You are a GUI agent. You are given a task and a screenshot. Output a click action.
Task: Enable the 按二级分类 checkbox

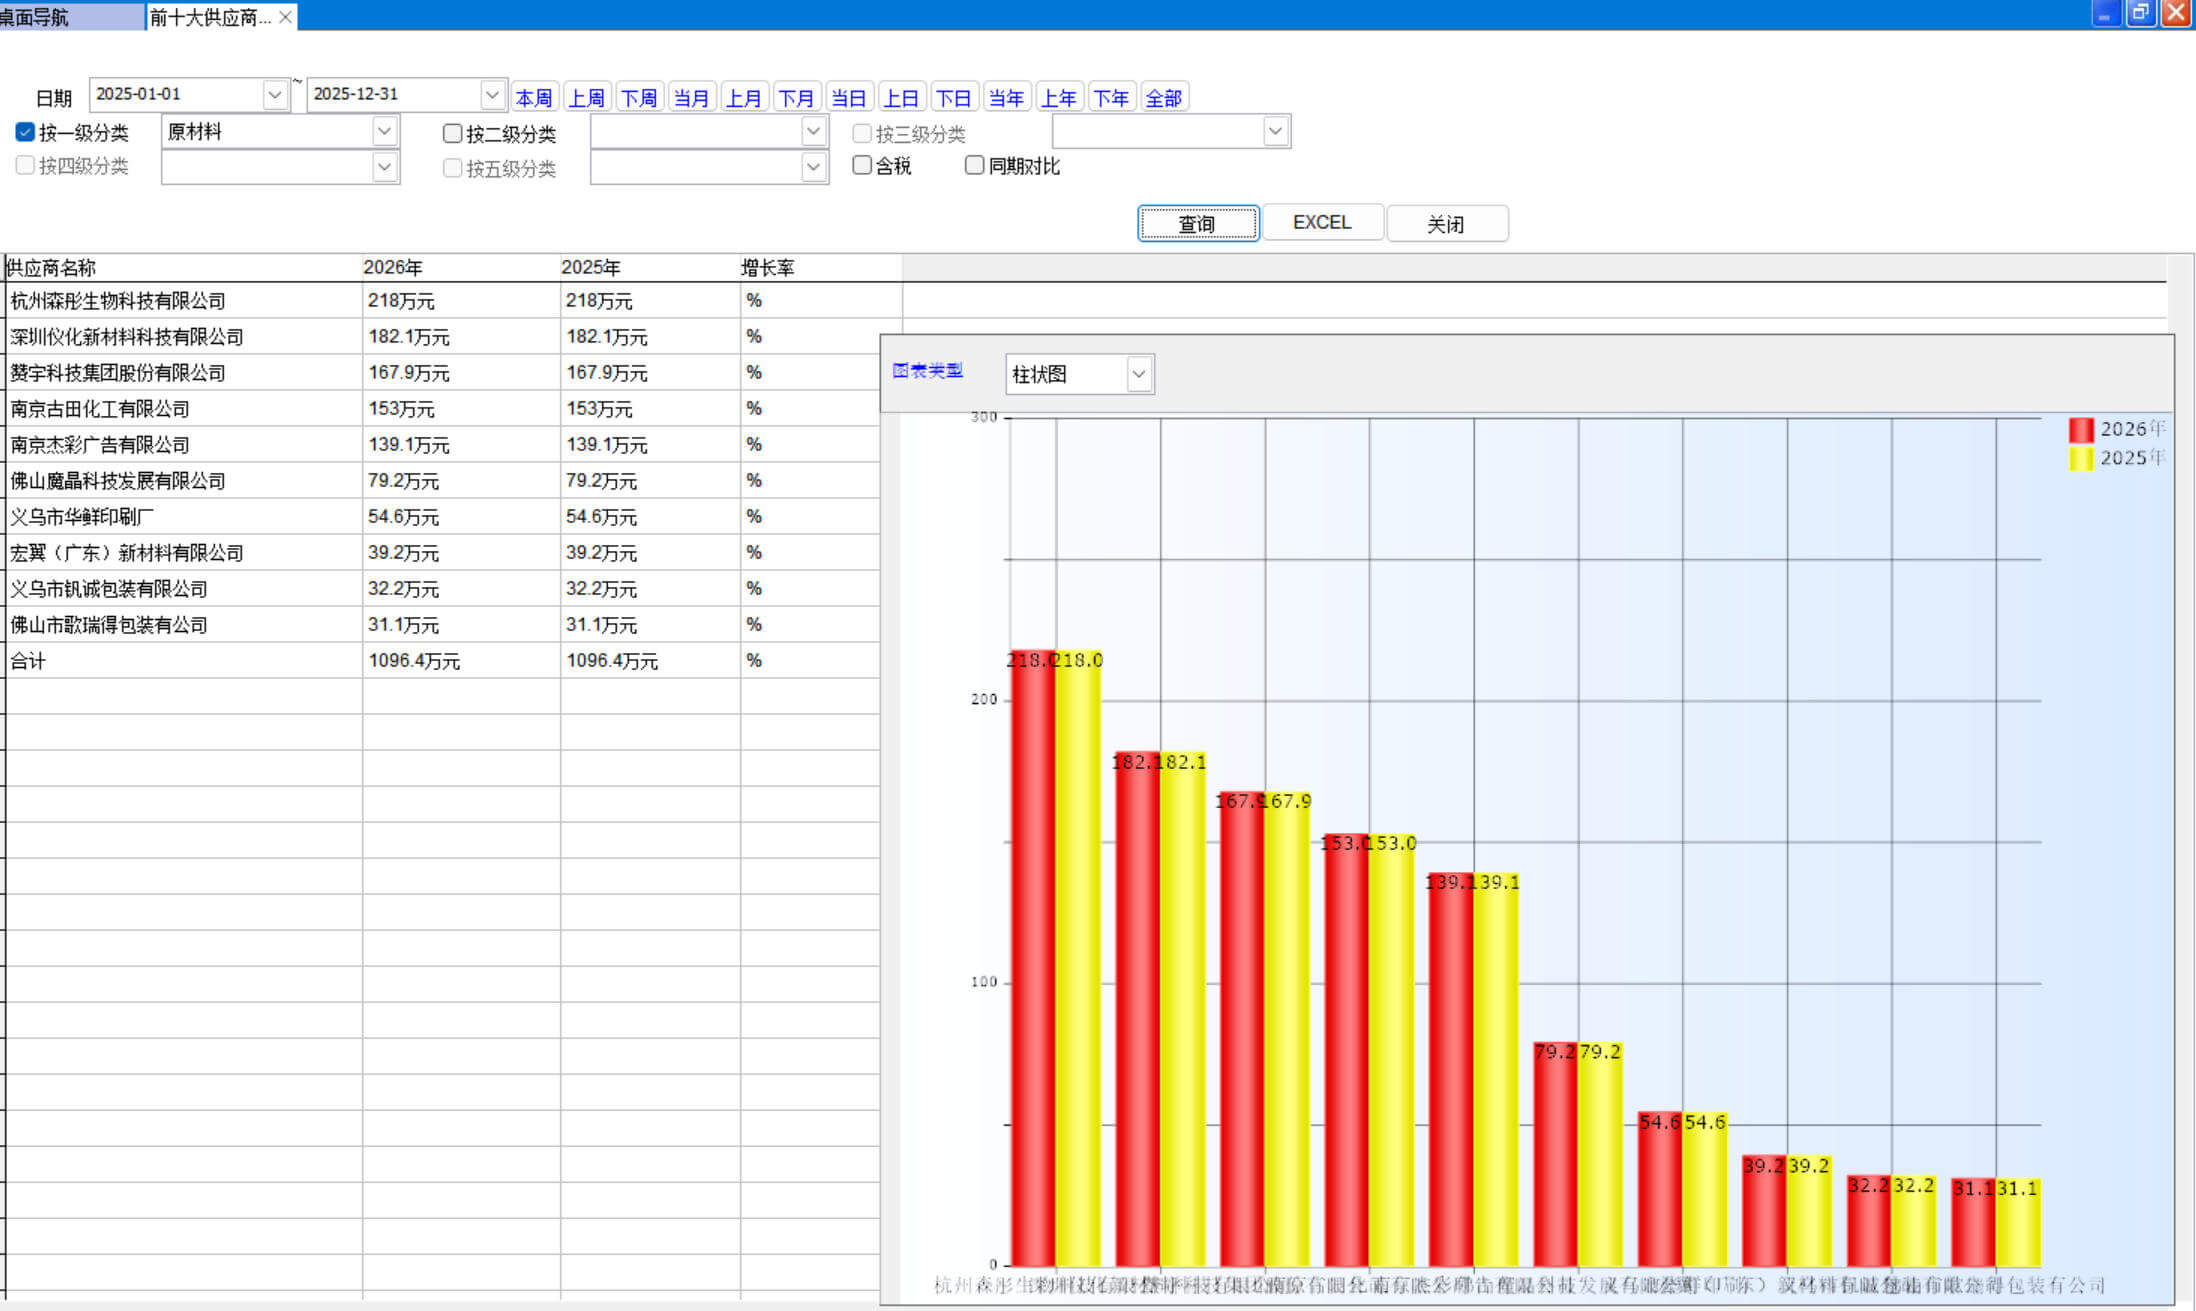[x=453, y=133]
